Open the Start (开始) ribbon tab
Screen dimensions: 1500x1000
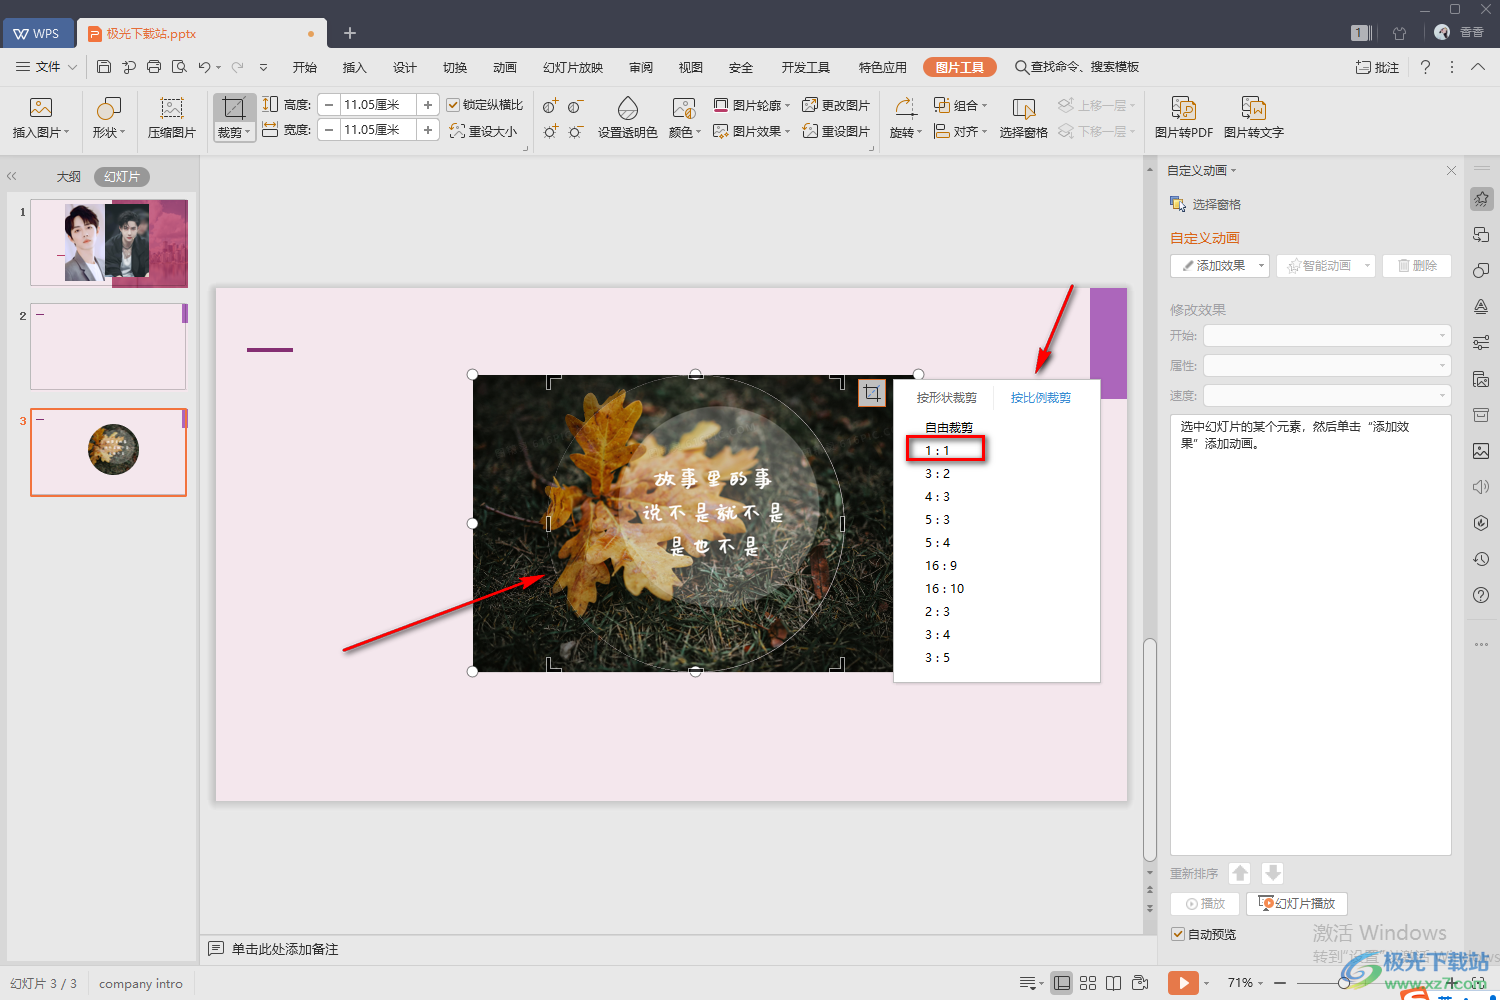click(305, 67)
